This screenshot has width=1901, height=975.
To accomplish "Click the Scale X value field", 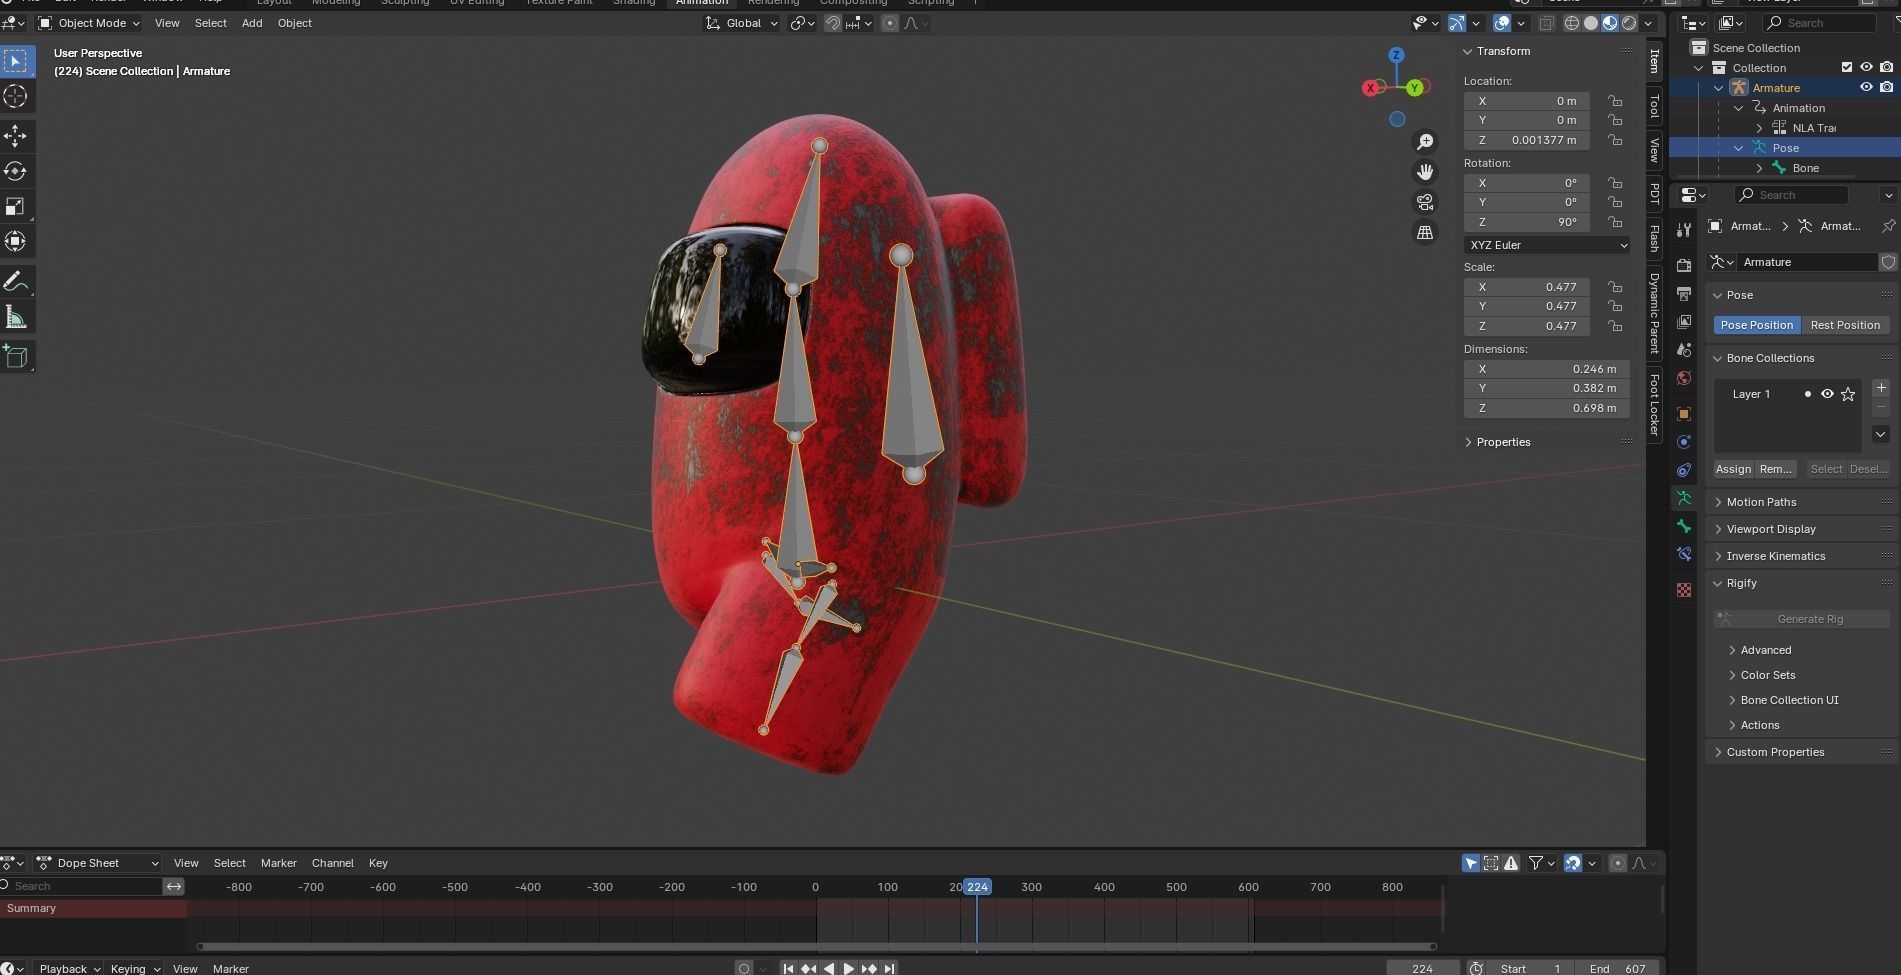I will pyautogui.click(x=1527, y=287).
